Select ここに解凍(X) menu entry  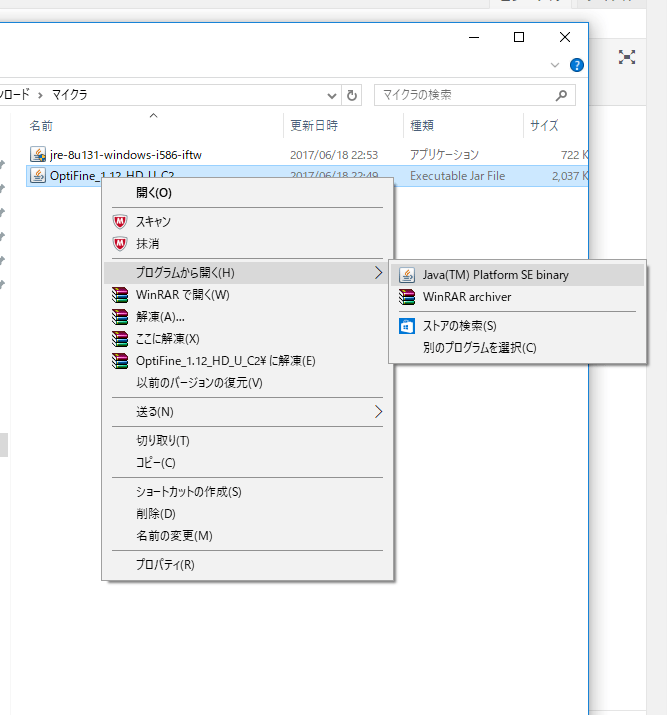pos(248,338)
